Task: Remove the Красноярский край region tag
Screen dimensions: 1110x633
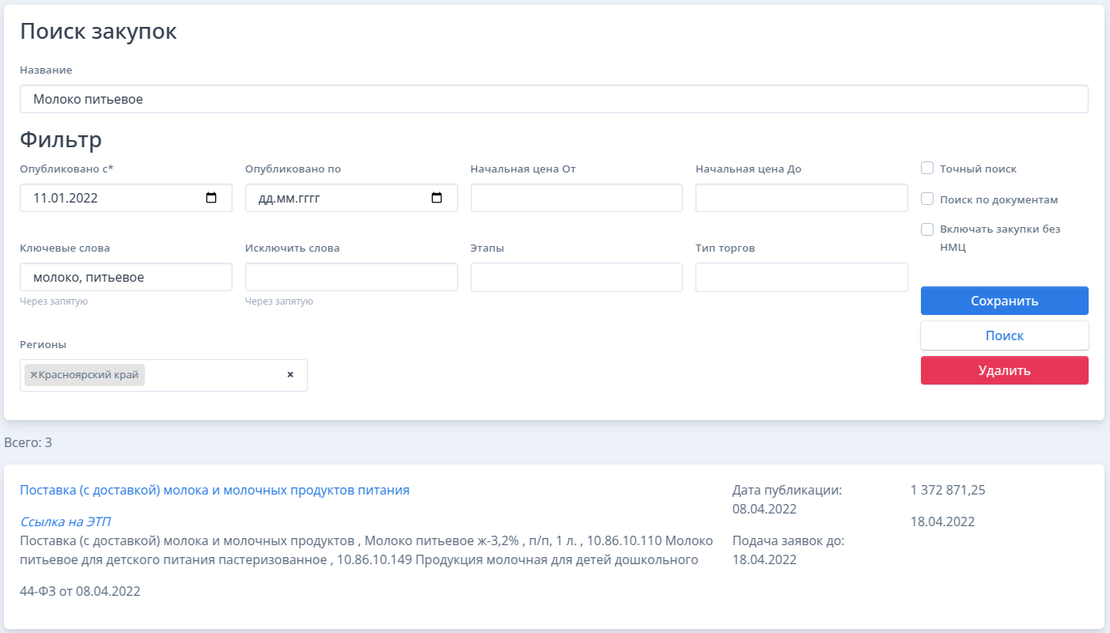Action: (x=33, y=375)
